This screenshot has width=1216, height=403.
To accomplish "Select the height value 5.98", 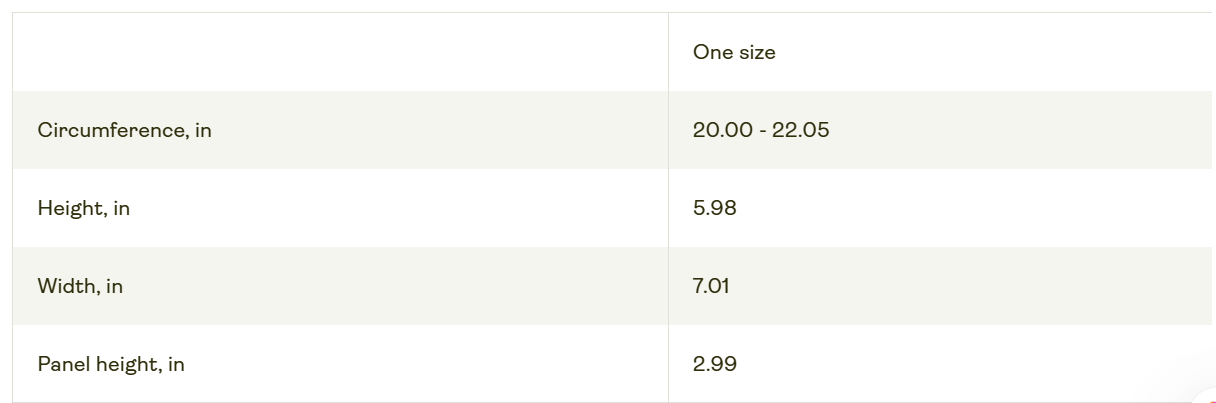I will tap(714, 208).
